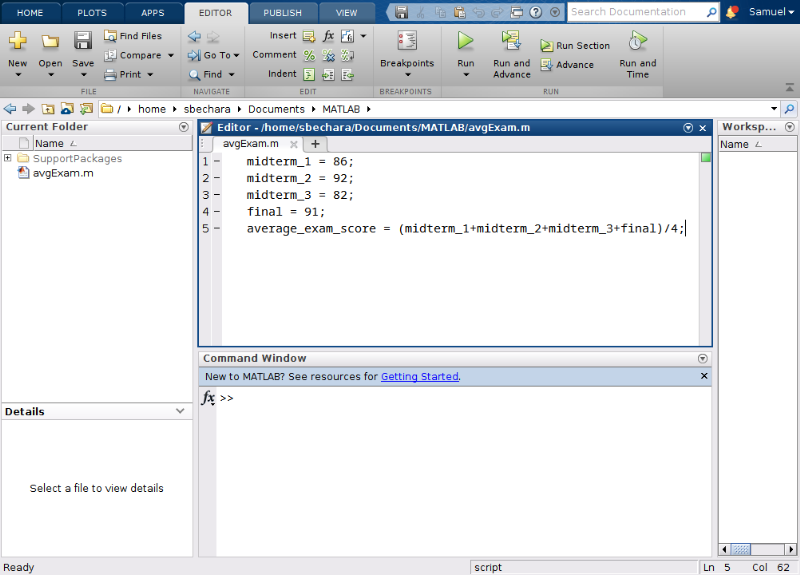The height and width of the screenshot is (575, 800).
Task: Click the Advance button
Action: [x=567, y=65]
